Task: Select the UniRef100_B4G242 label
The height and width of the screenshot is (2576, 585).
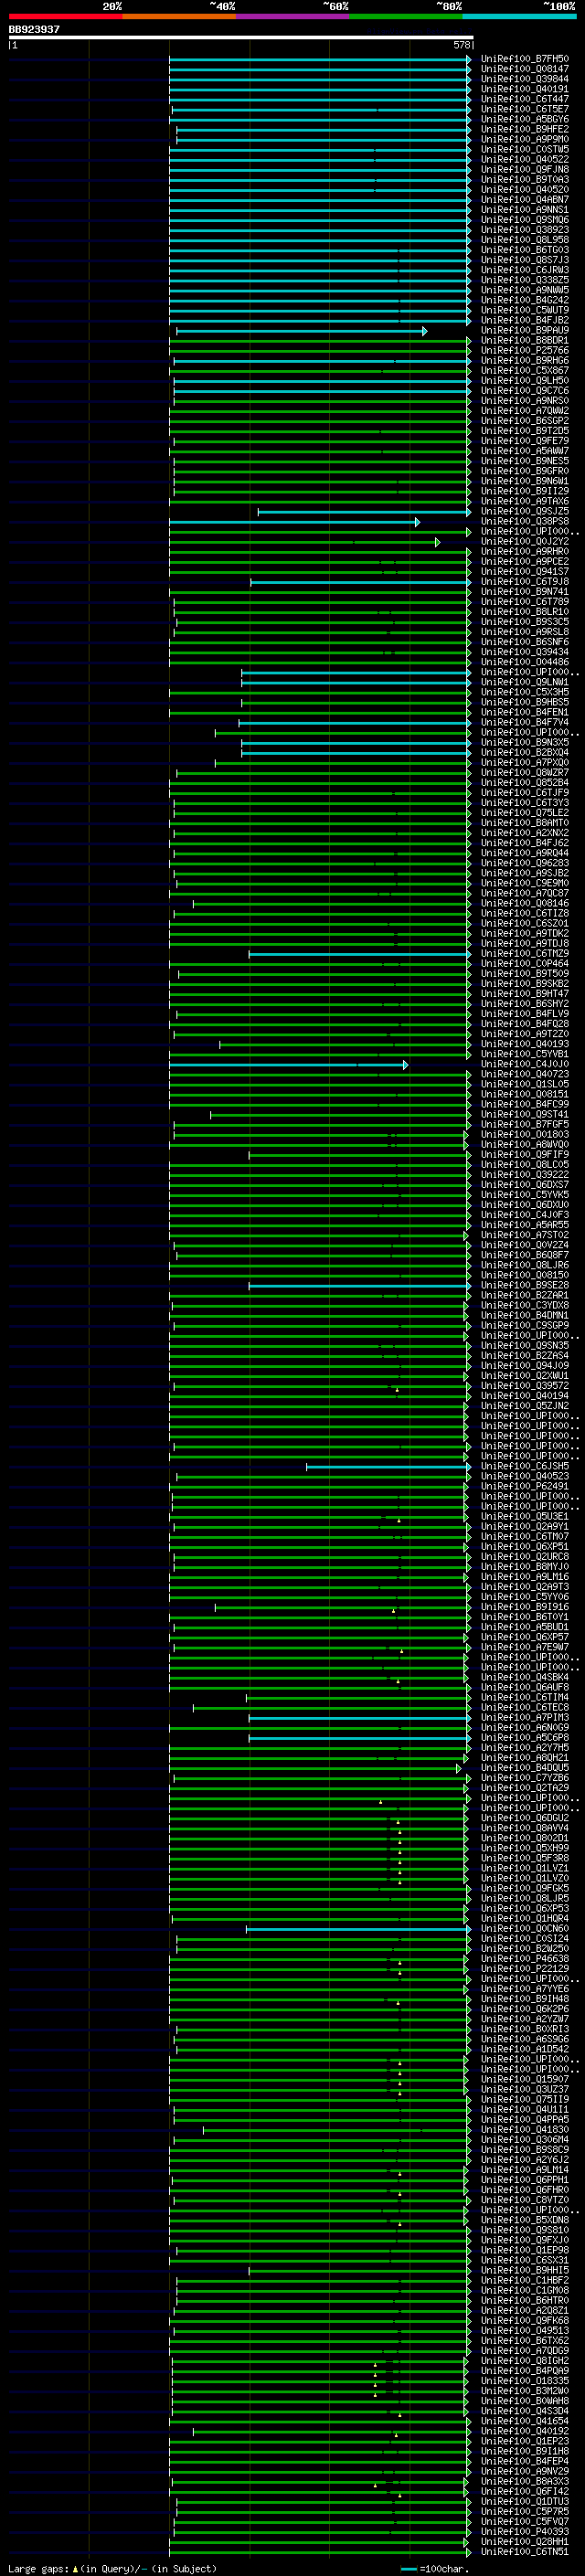Action: point(525,301)
